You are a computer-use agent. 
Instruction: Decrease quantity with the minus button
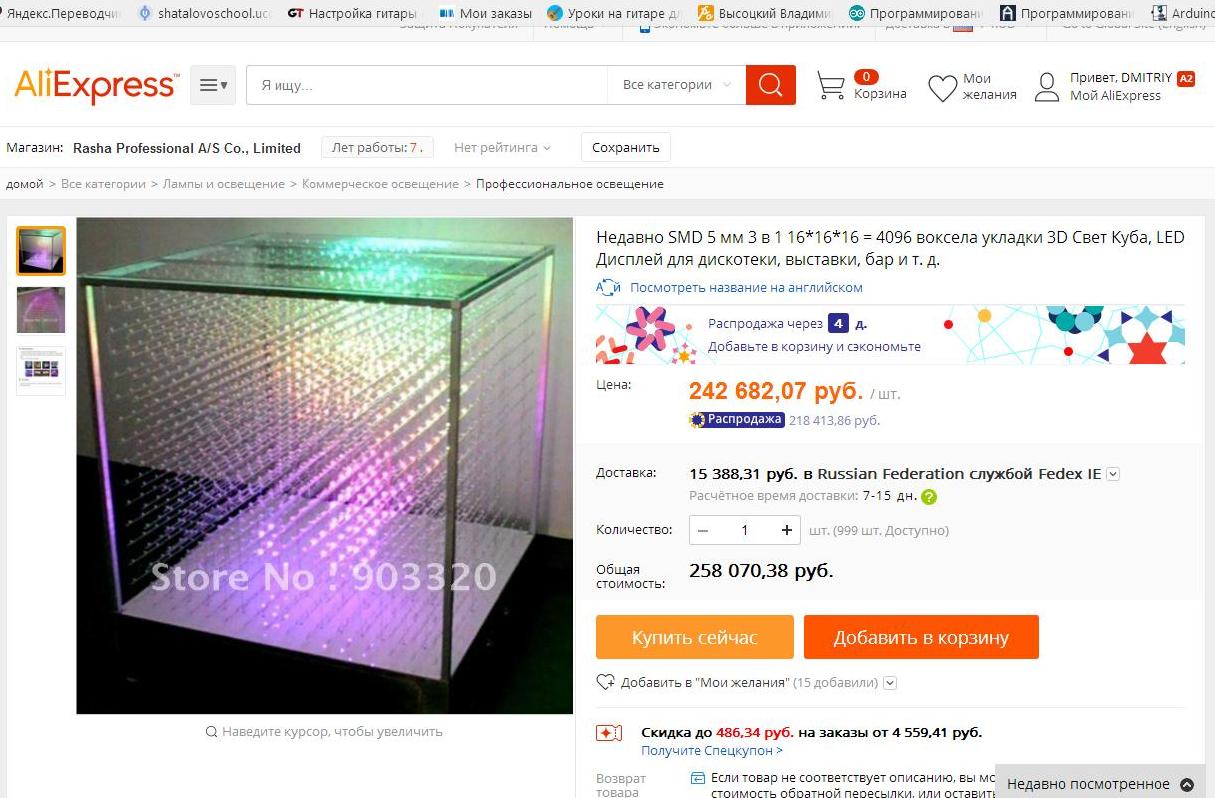coord(703,530)
